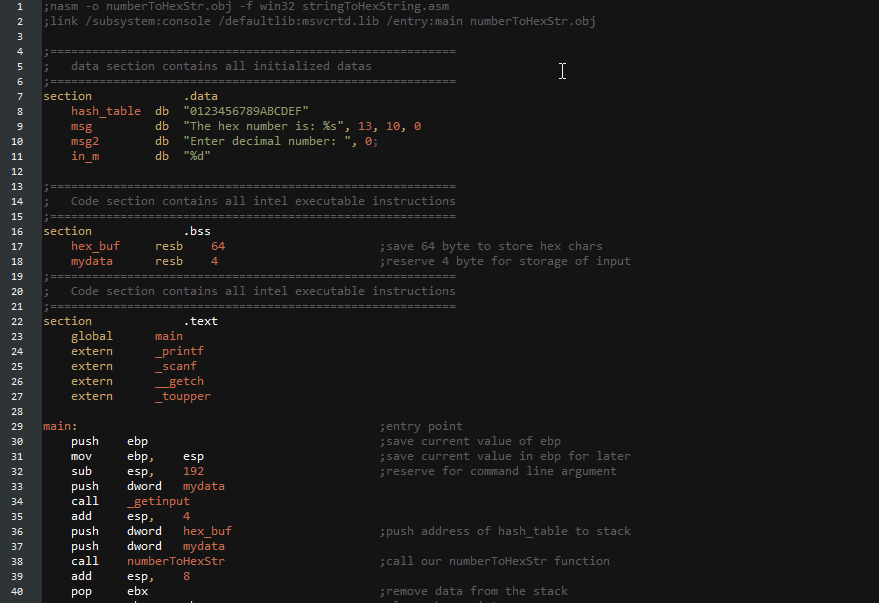This screenshot has width=879, height=603.
Task: Click the _scanf extern symbol
Action: click(x=176, y=366)
